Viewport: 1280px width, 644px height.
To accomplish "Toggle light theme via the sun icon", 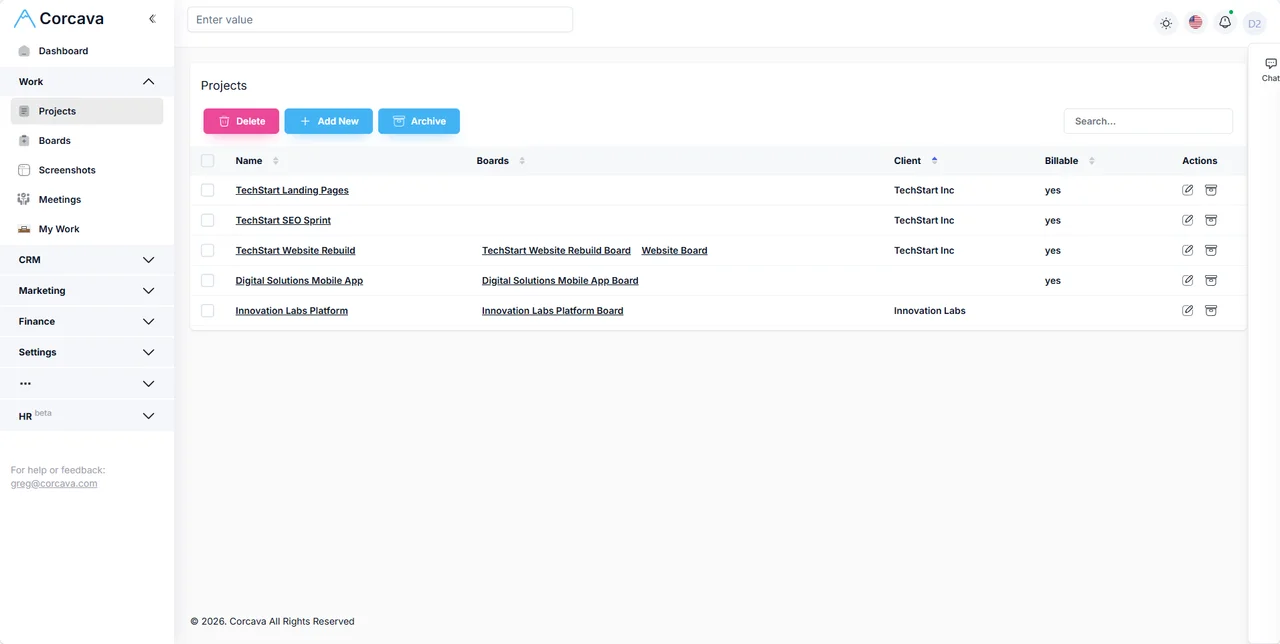I will tap(1166, 23).
